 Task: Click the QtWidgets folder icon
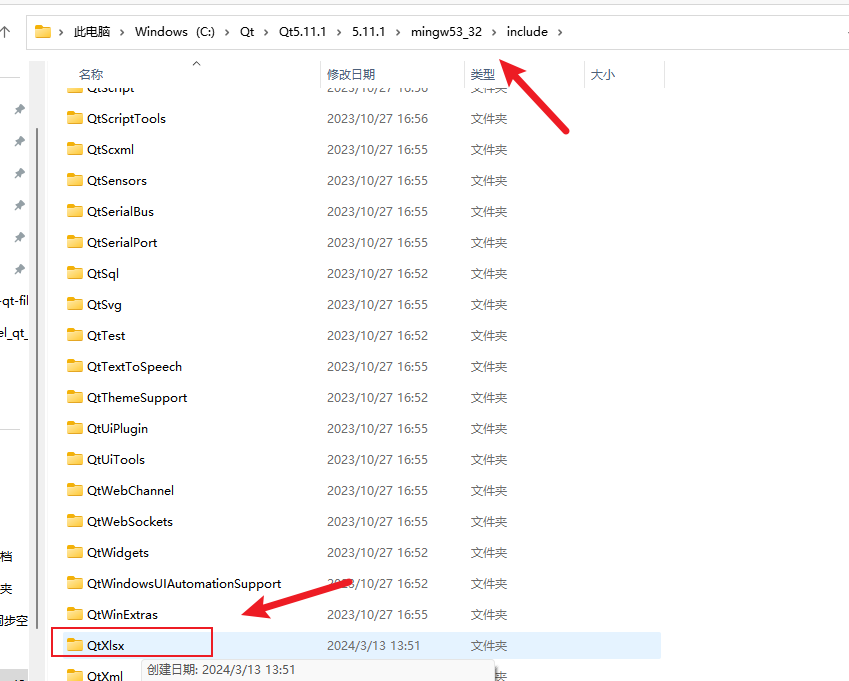tap(75, 552)
